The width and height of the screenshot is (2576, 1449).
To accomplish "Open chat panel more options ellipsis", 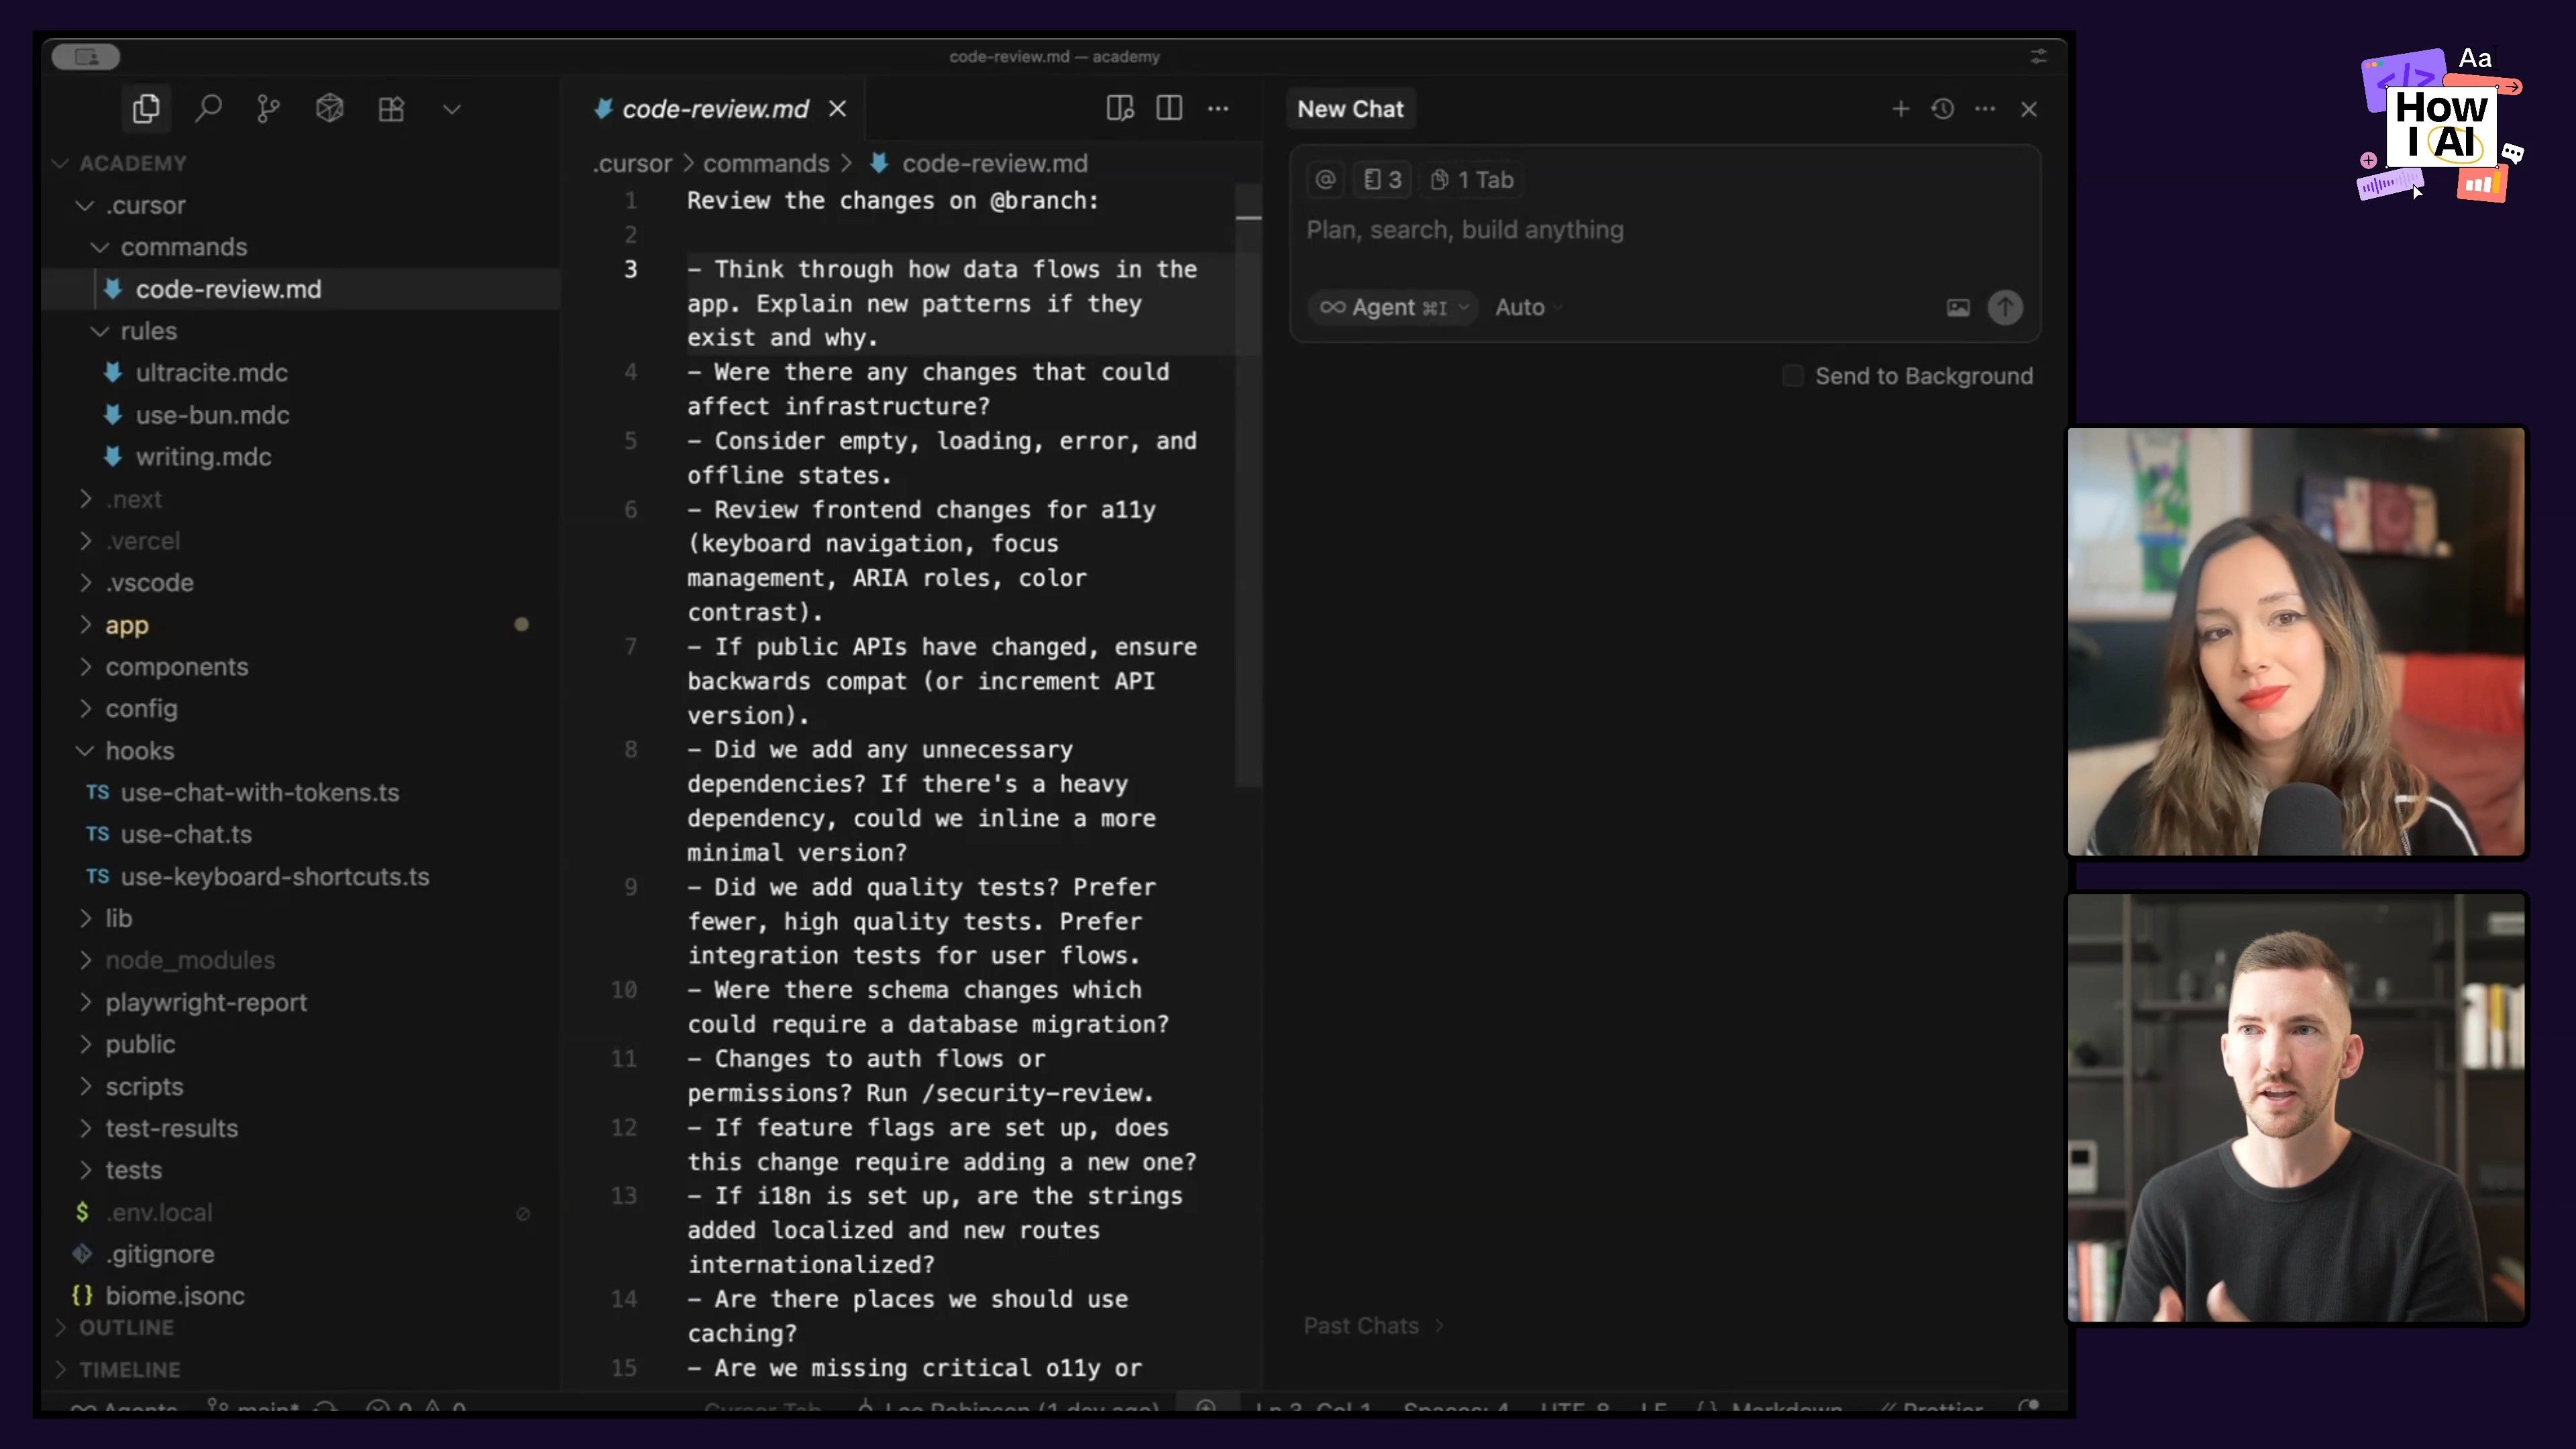I will pyautogui.click(x=1985, y=108).
